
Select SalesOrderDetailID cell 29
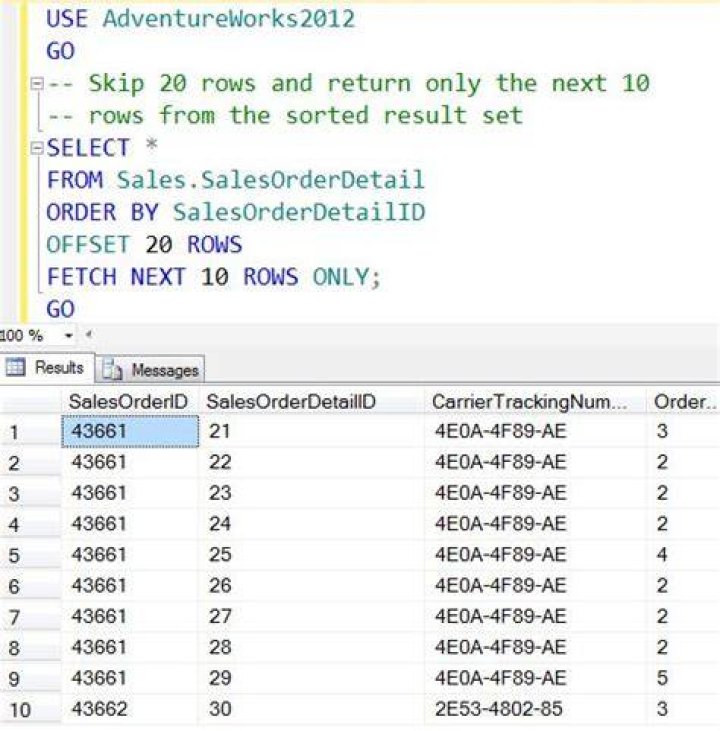[x=311, y=678]
